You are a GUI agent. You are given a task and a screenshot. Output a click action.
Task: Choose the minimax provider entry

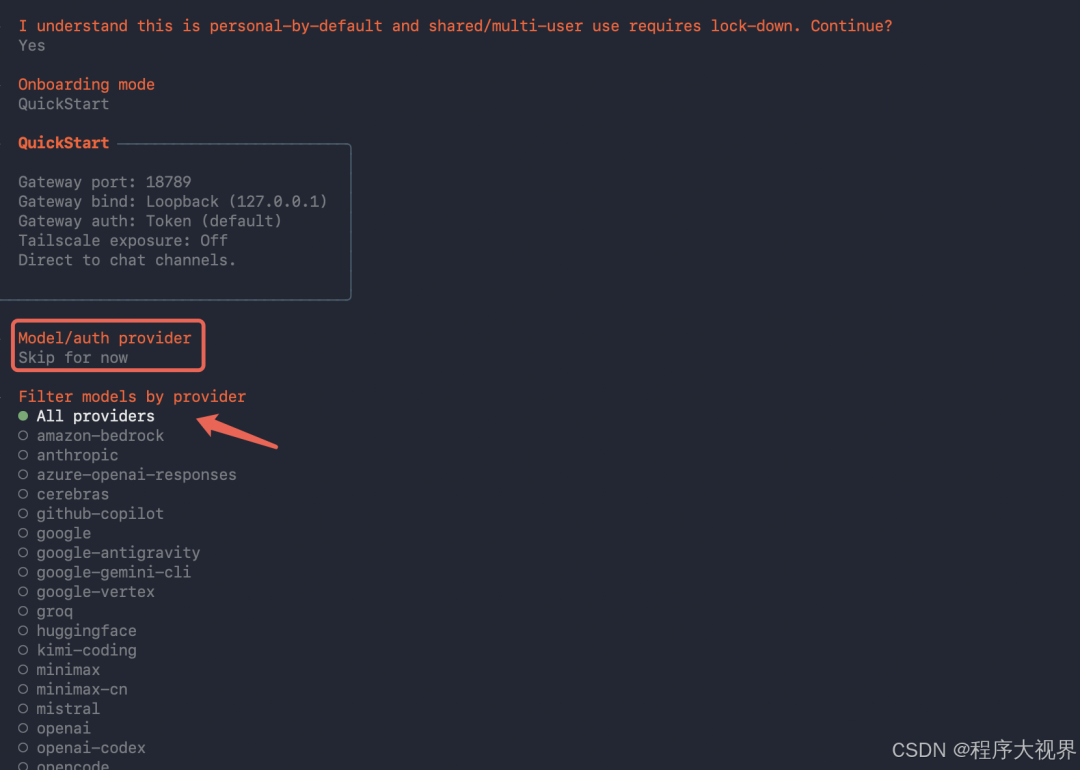coord(68,670)
